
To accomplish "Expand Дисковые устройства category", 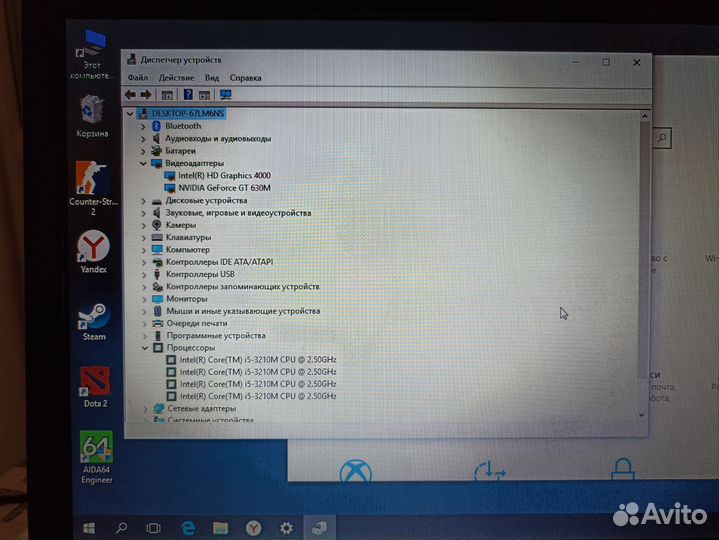I will [144, 201].
